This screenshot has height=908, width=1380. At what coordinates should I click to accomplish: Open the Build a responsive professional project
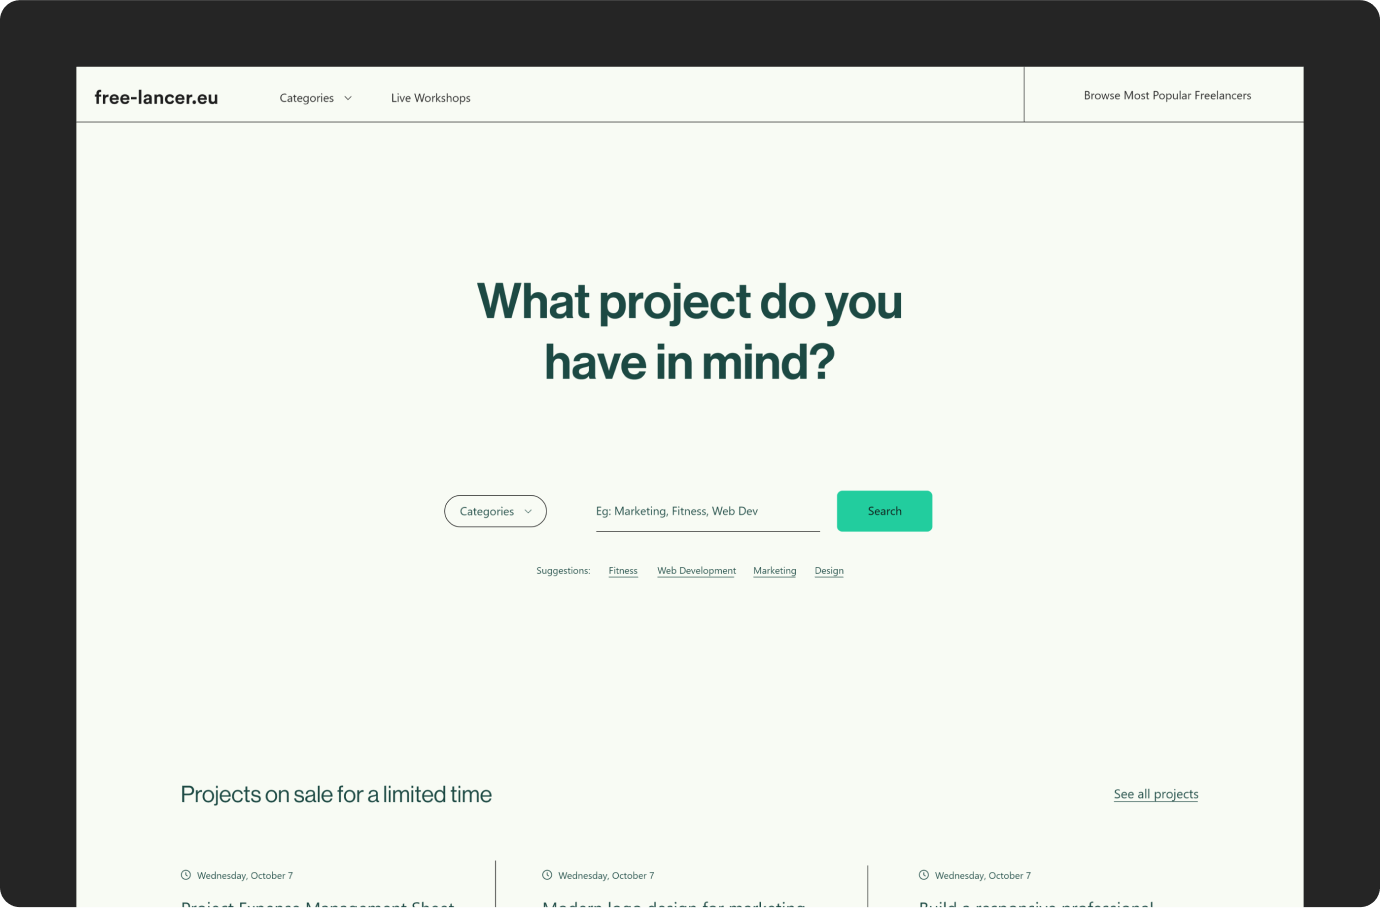[1036, 903]
